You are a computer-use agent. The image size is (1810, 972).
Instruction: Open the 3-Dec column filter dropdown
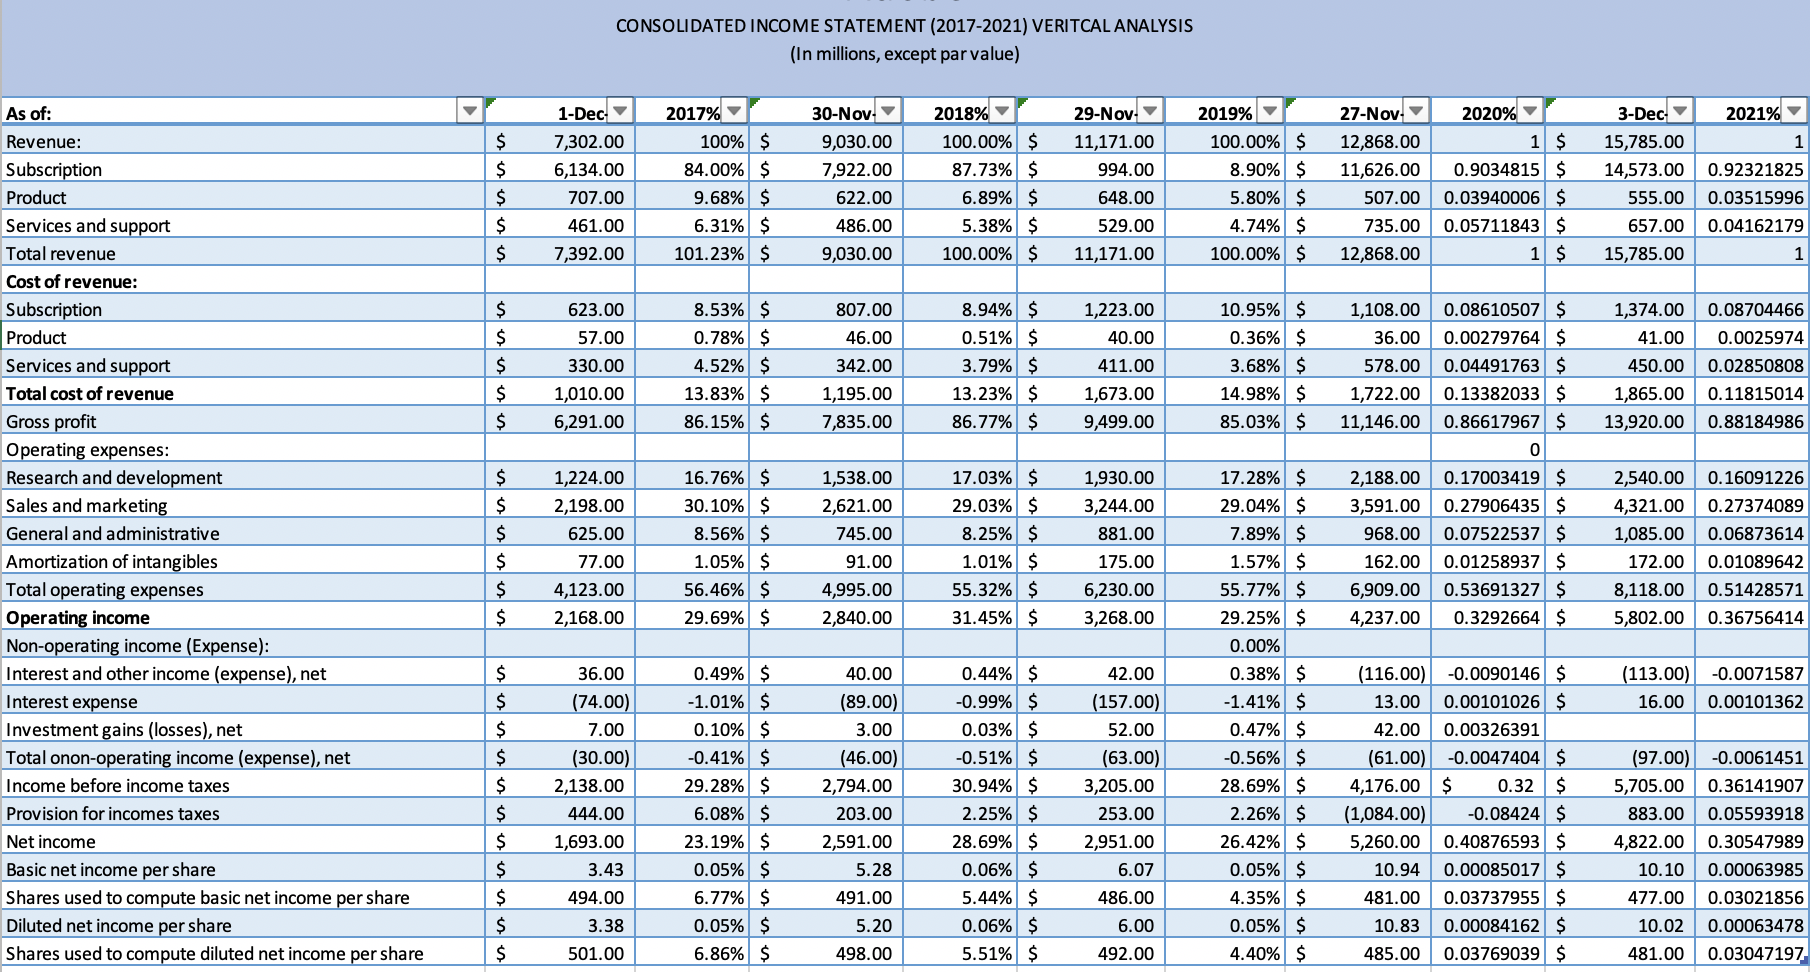pos(1680,112)
